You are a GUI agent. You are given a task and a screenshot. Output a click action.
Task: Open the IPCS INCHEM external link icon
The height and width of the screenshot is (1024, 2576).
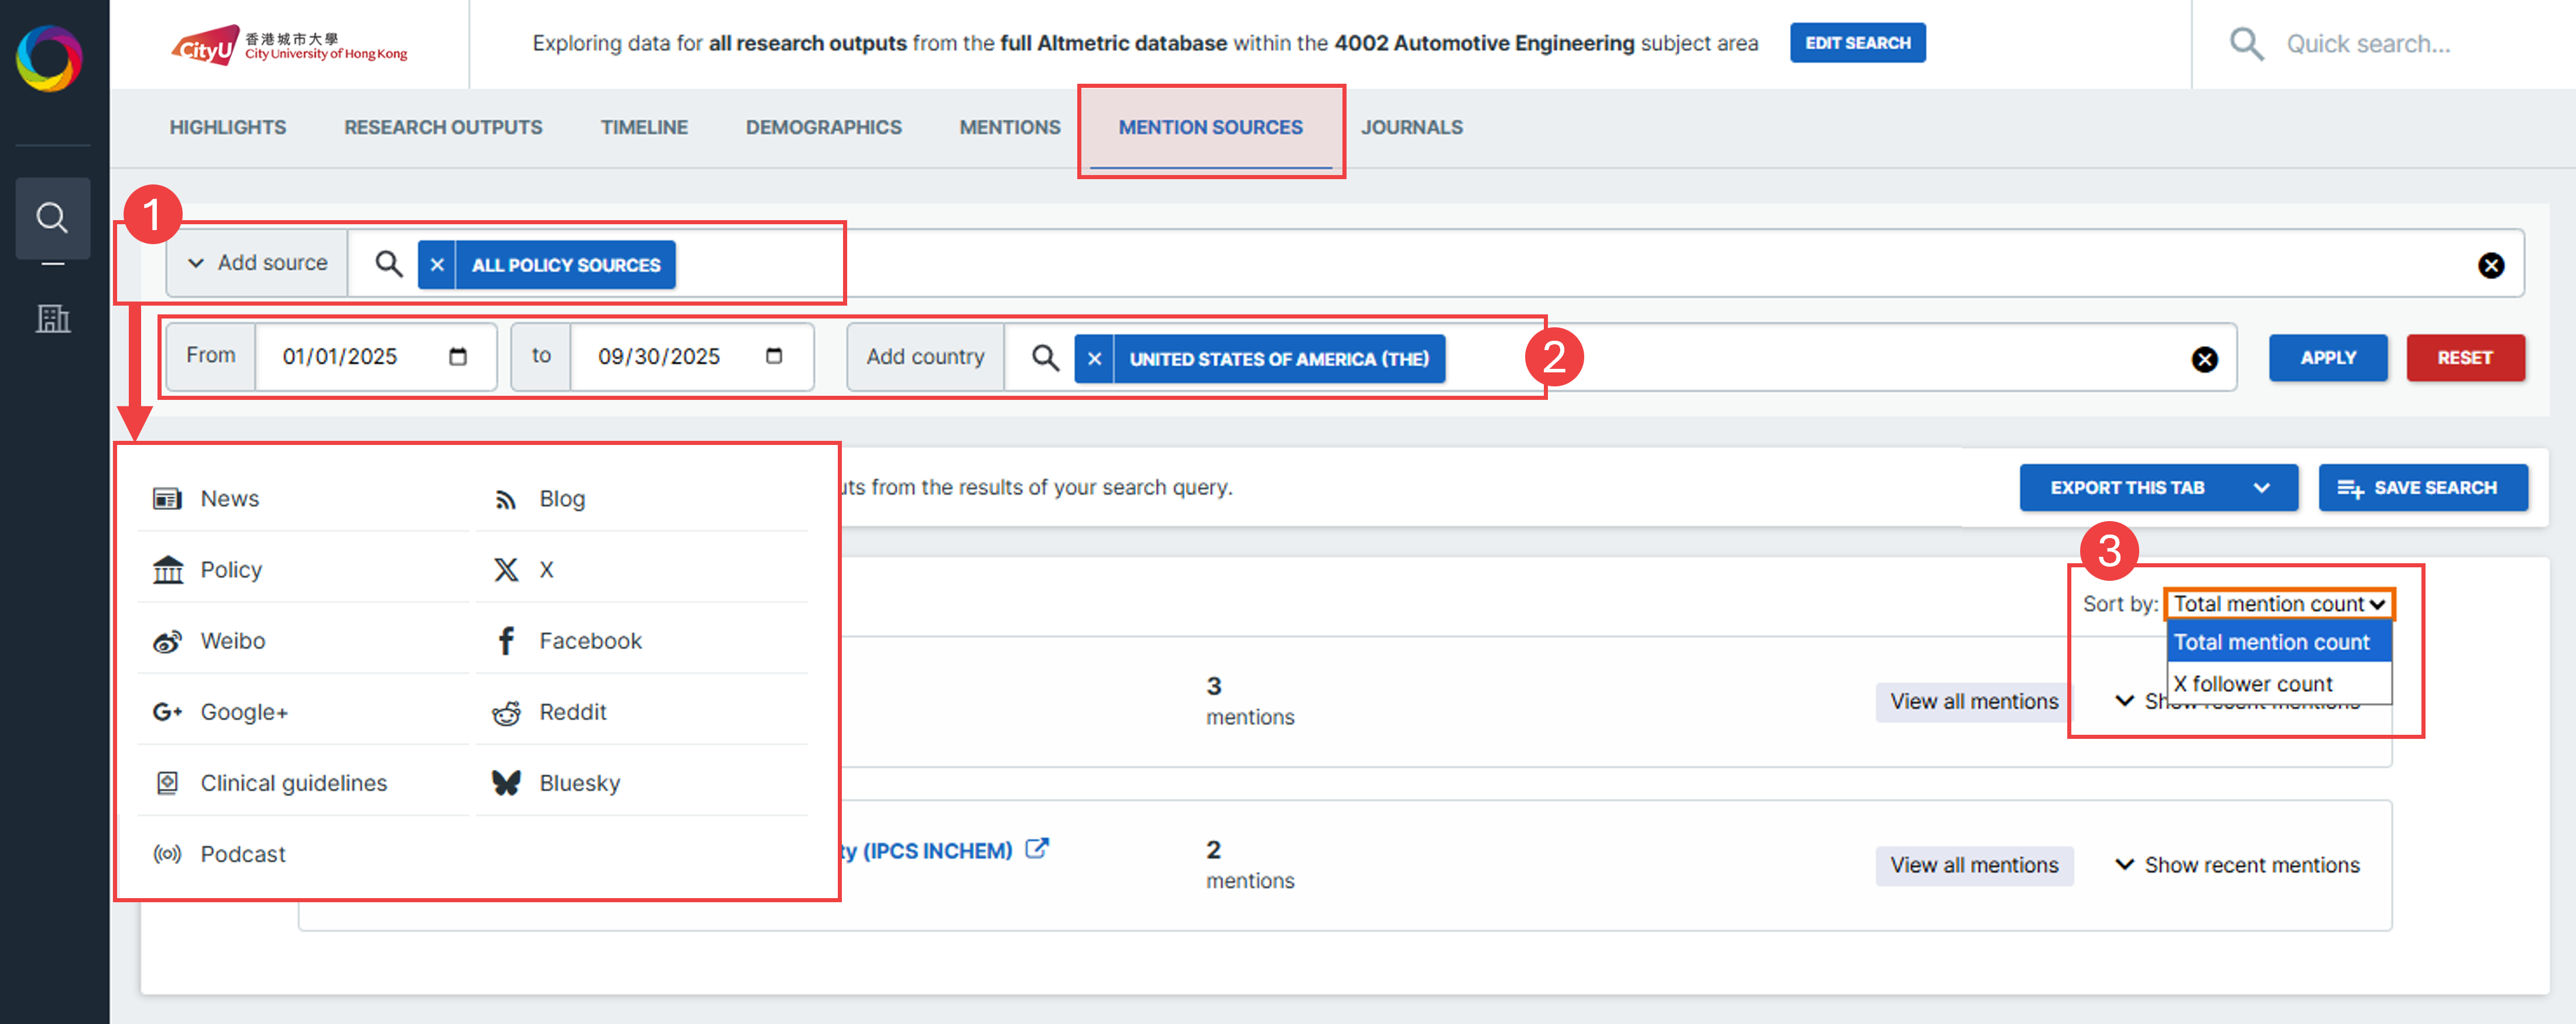coord(1037,849)
